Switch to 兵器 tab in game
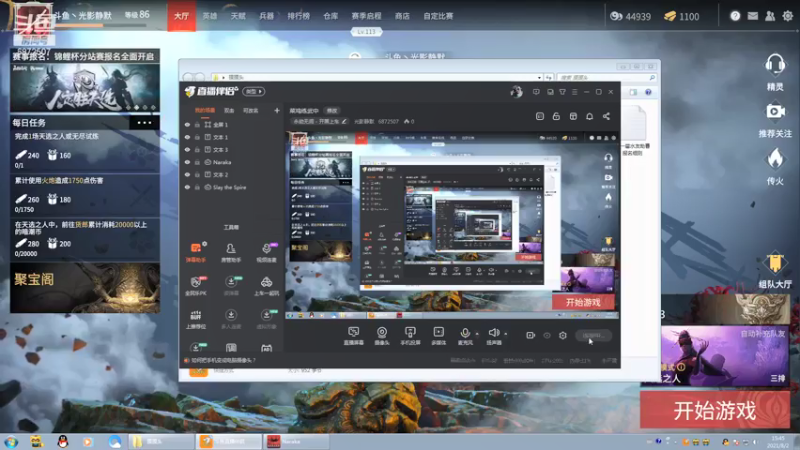Viewport: 800px width, 450px height. point(267,16)
